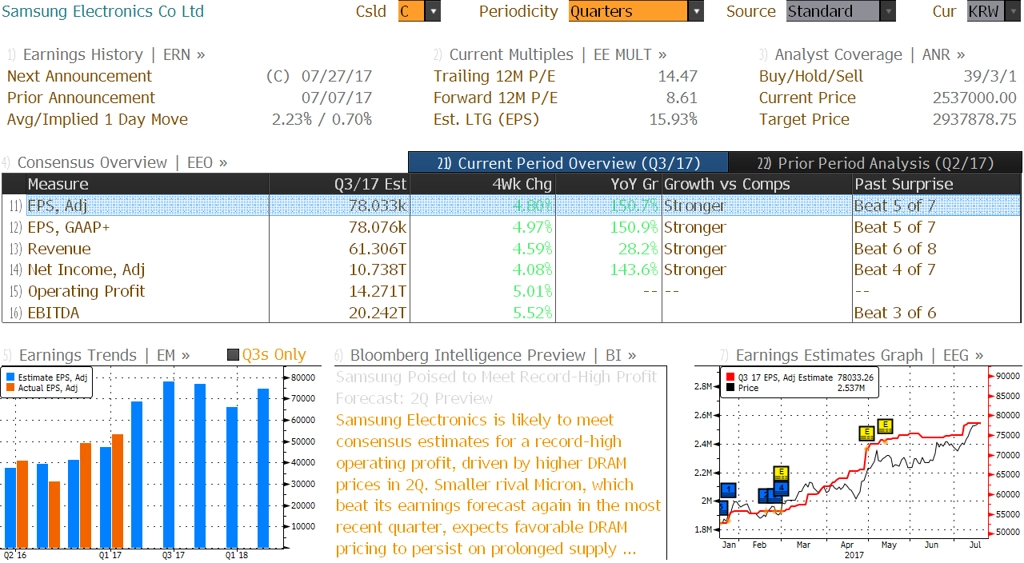Click the blue marker labeled 4 on estimates graph

(781, 488)
